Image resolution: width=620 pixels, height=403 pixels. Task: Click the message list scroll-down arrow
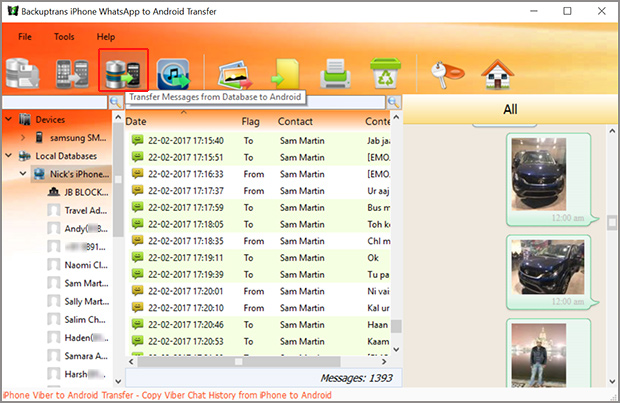[x=396, y=349]
